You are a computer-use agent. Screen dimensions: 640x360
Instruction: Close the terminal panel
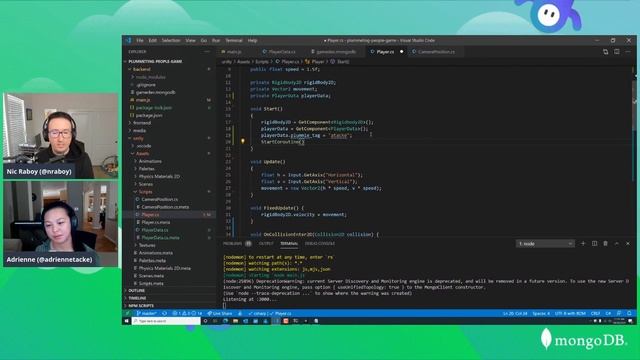click(x=628, y=243)
